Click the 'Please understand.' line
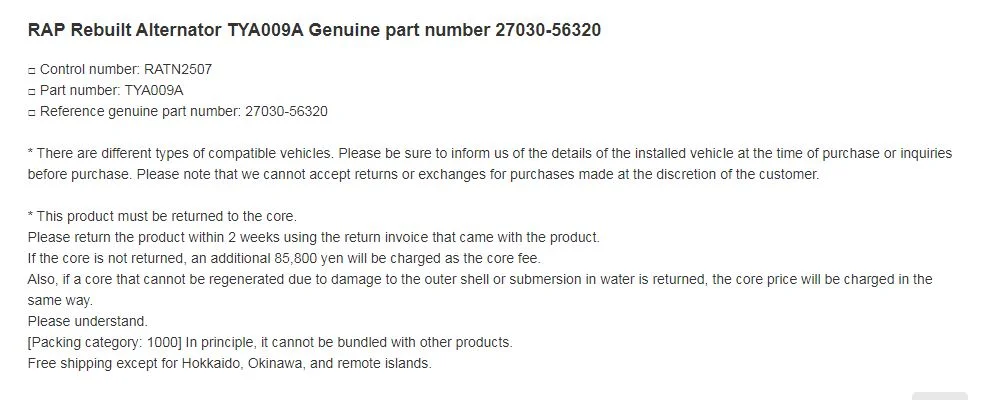This screenshot has height=400, width=995. click(x=88, y=321)
